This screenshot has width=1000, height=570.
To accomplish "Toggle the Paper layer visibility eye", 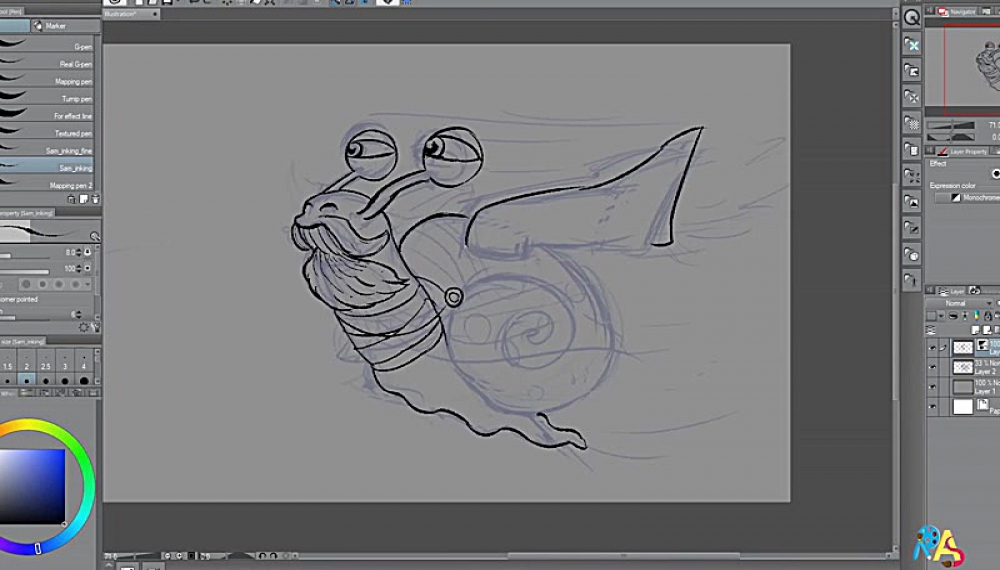I will 933,407.
